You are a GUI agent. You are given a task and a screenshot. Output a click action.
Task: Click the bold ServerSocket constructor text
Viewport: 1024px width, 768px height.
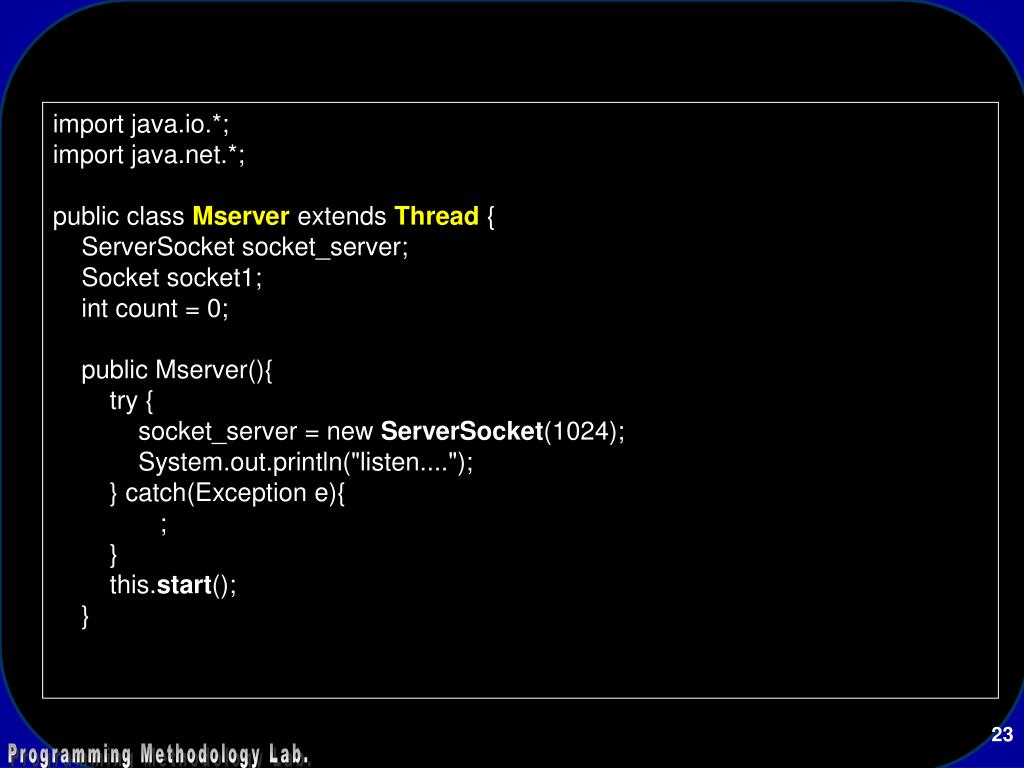(462, 431)
